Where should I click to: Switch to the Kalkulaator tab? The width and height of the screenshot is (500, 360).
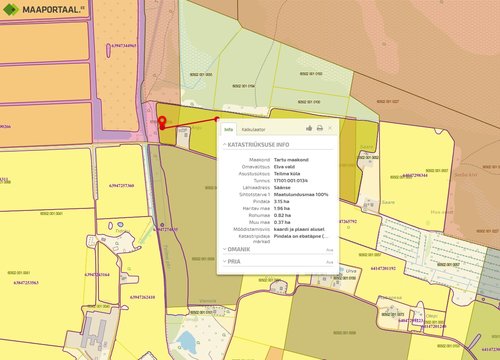(253, 129)
